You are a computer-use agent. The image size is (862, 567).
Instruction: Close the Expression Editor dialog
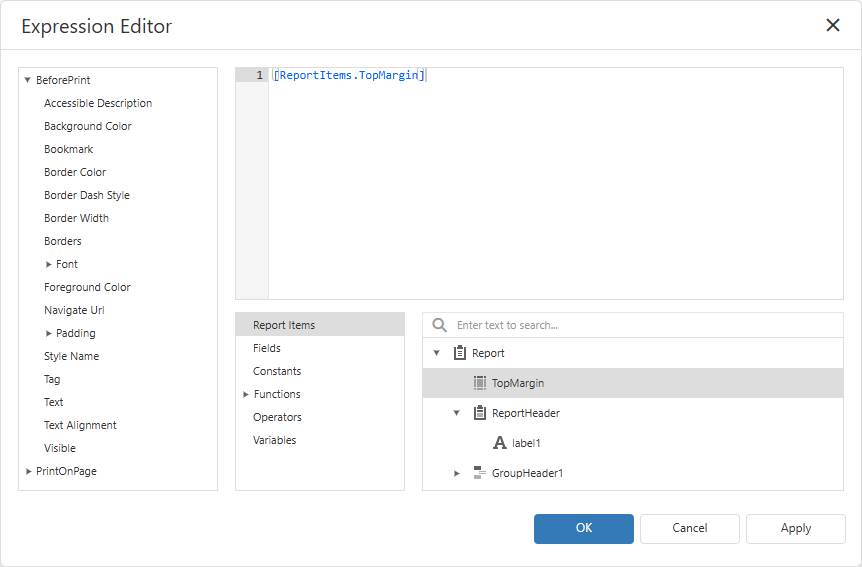pos(833,25)
